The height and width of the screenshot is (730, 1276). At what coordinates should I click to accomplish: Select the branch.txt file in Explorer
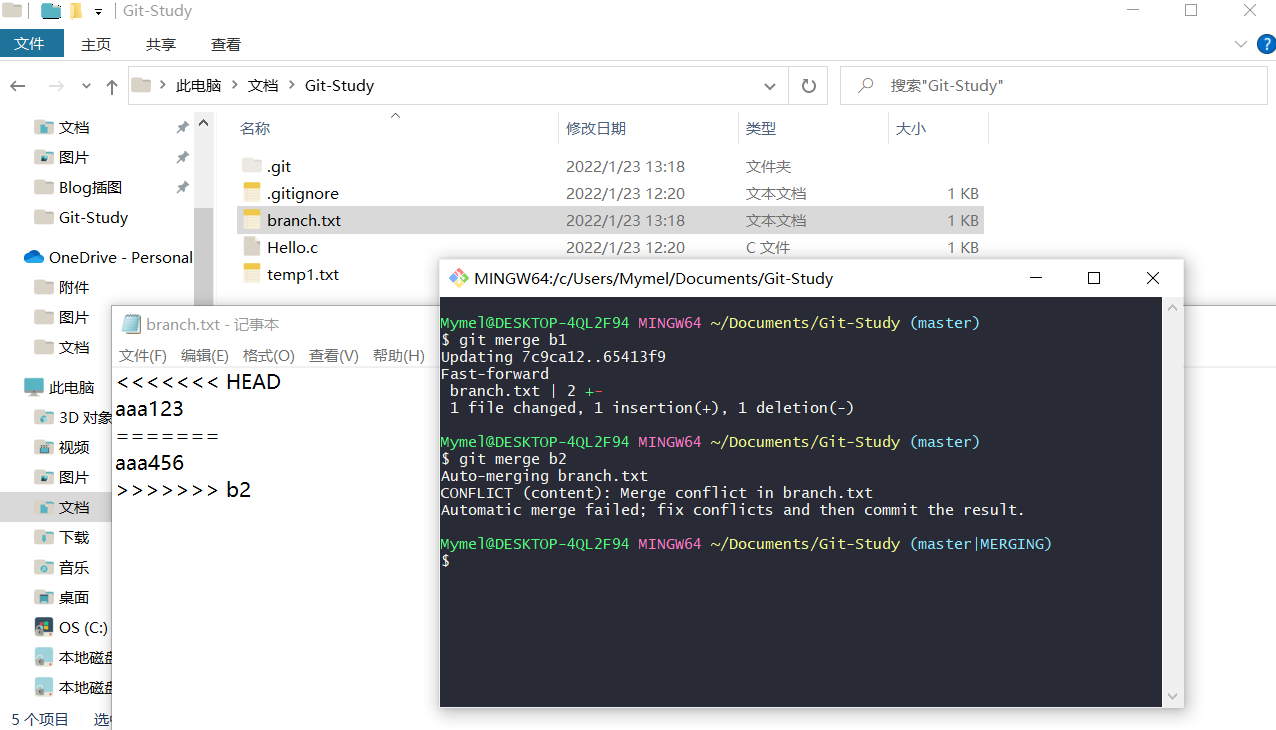click(x=610, y=220)
